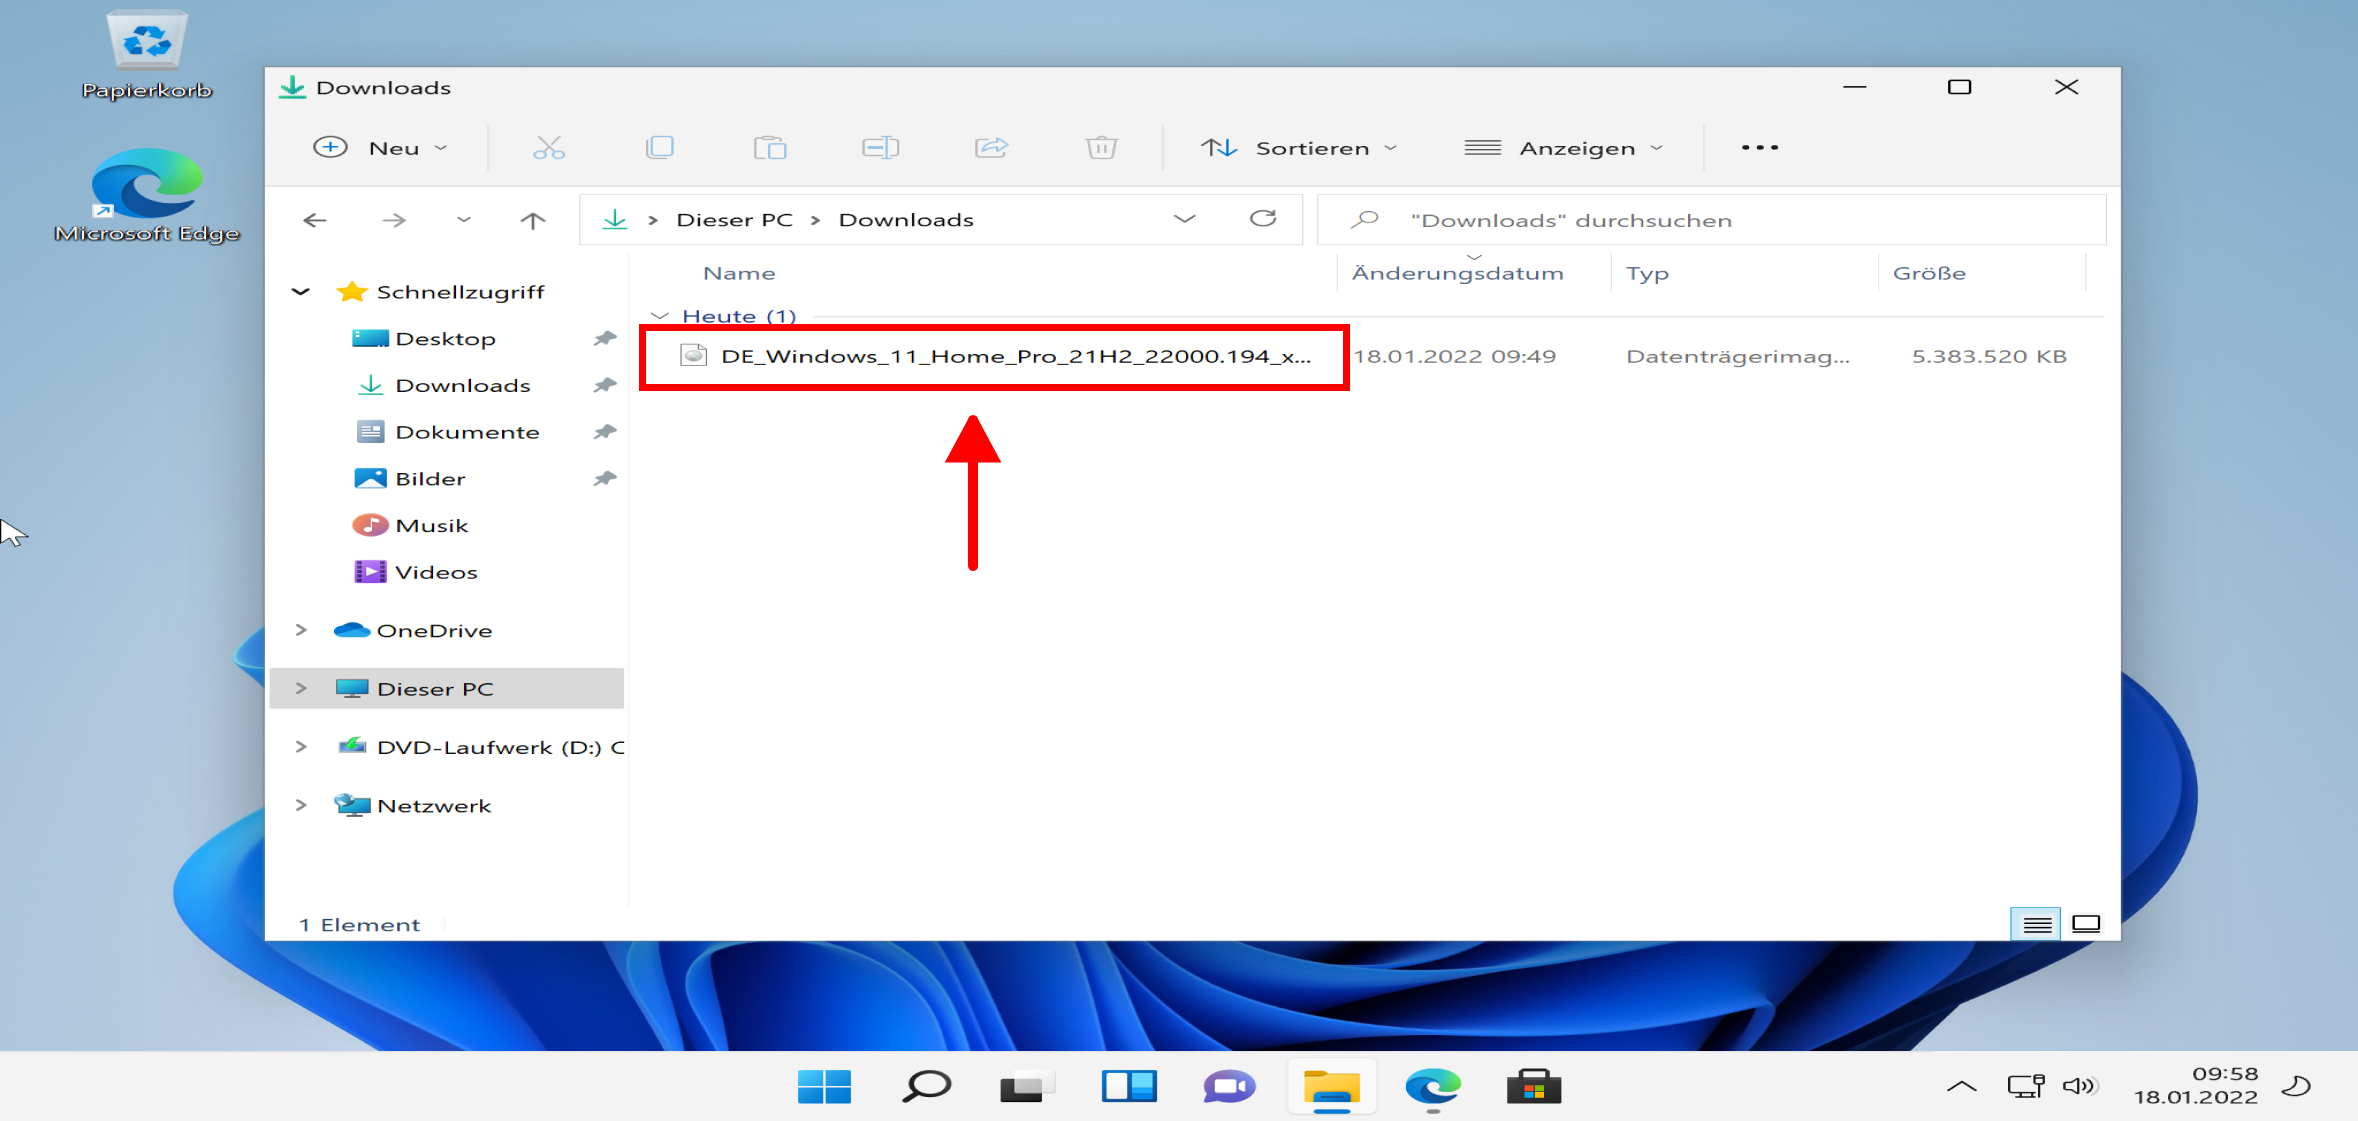The image size is (2358, 1121).
Task: Sort by the Name column header
Action: [x=739, y=273]
